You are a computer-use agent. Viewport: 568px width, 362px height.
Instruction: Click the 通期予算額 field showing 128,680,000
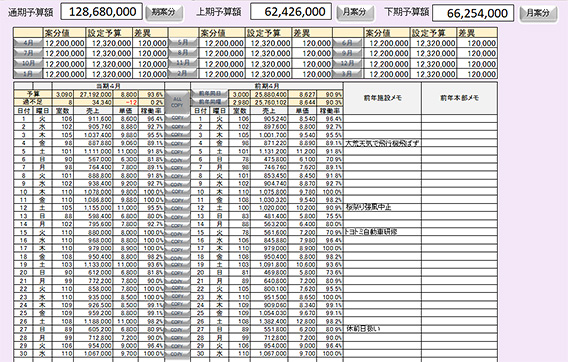[102, 12]
